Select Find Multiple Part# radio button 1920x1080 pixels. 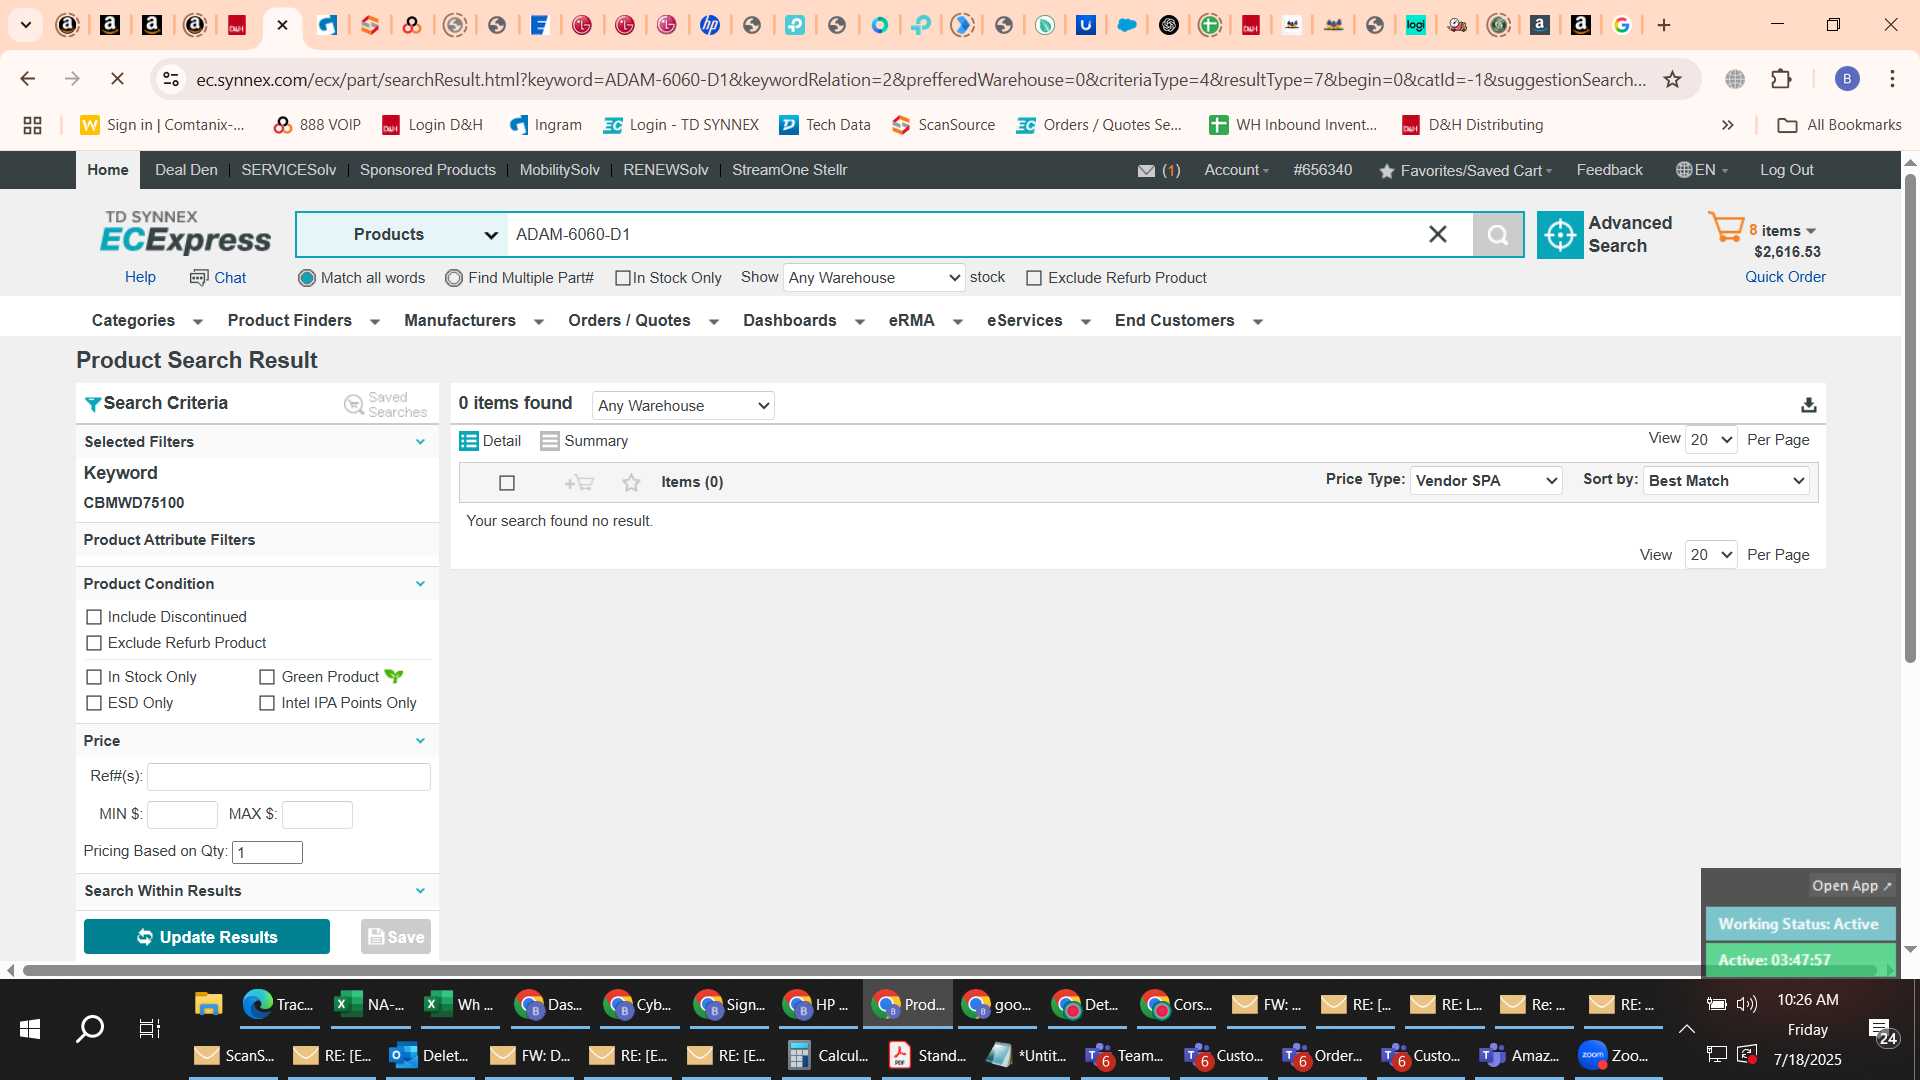pyautogui.click(x=454, y=278)
